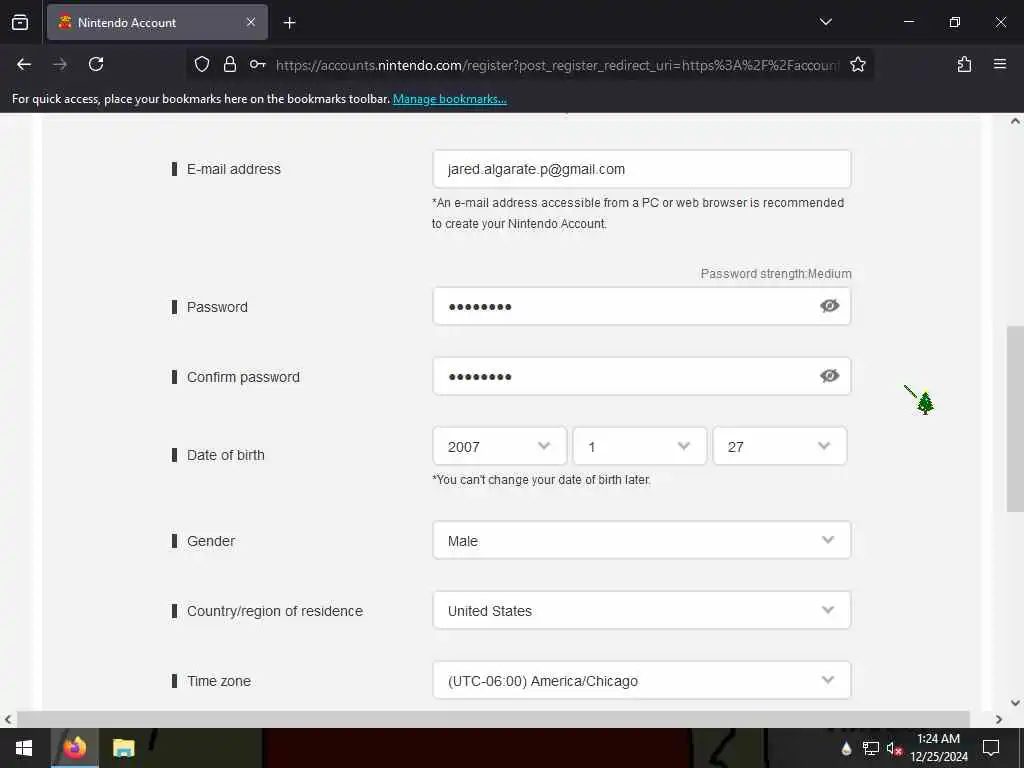Viewport: 1024px width, 768px height.
Task: Go forward one page
Action: 60,64
